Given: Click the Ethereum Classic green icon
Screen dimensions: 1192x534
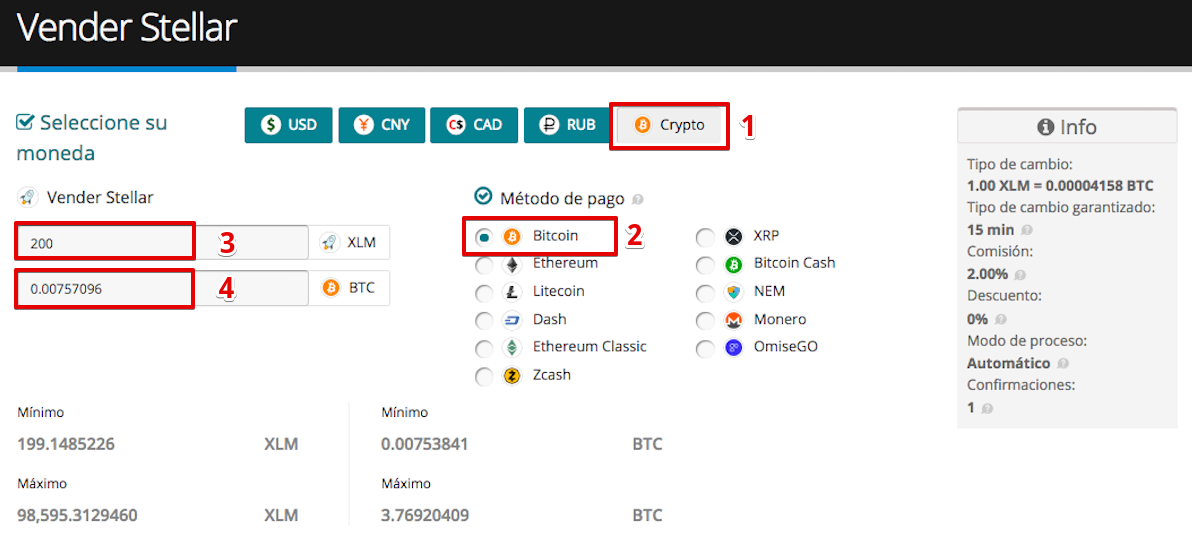Looking at the screenshot, I should tap(512, 348).
